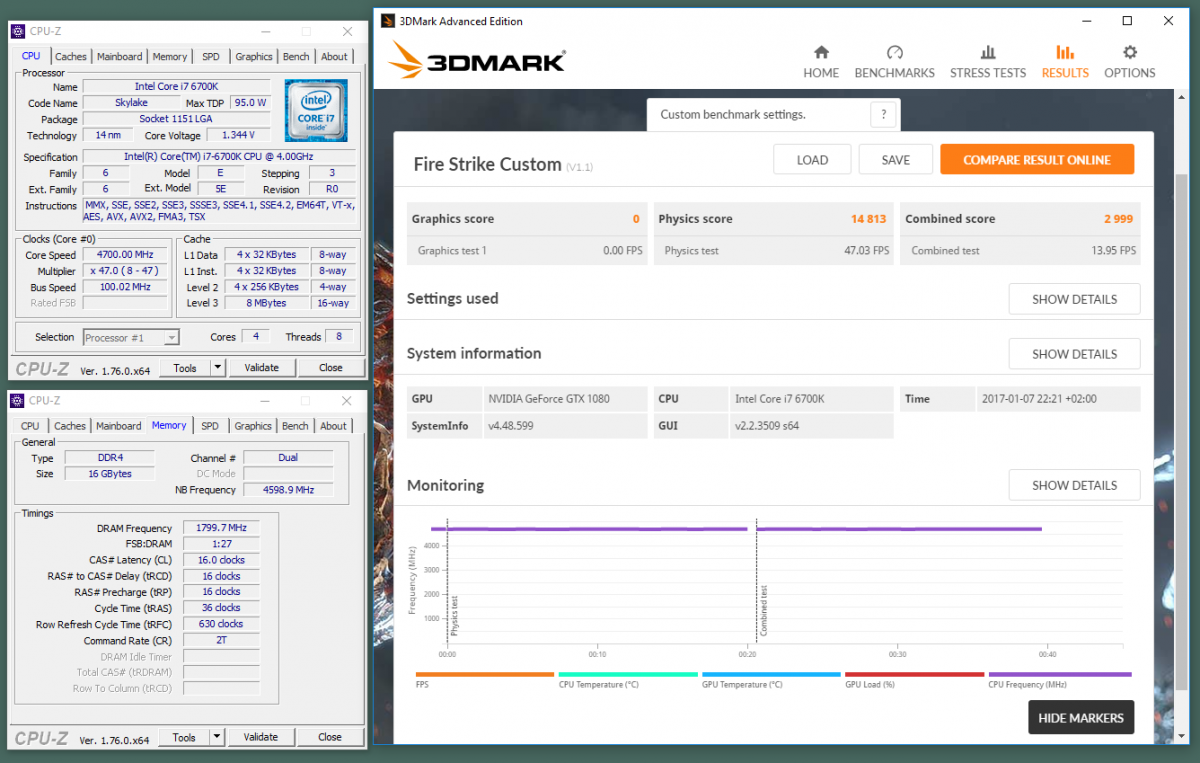
Task: Click LOAD in the Fire Strike result panel
Action: click(812, 160)
